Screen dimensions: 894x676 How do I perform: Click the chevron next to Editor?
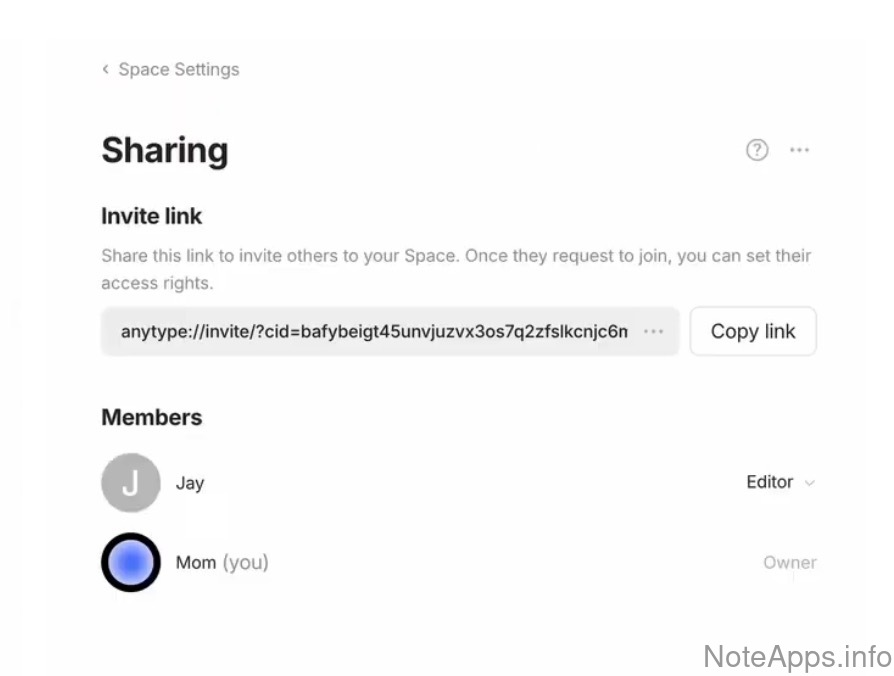[x=810, y=483]
